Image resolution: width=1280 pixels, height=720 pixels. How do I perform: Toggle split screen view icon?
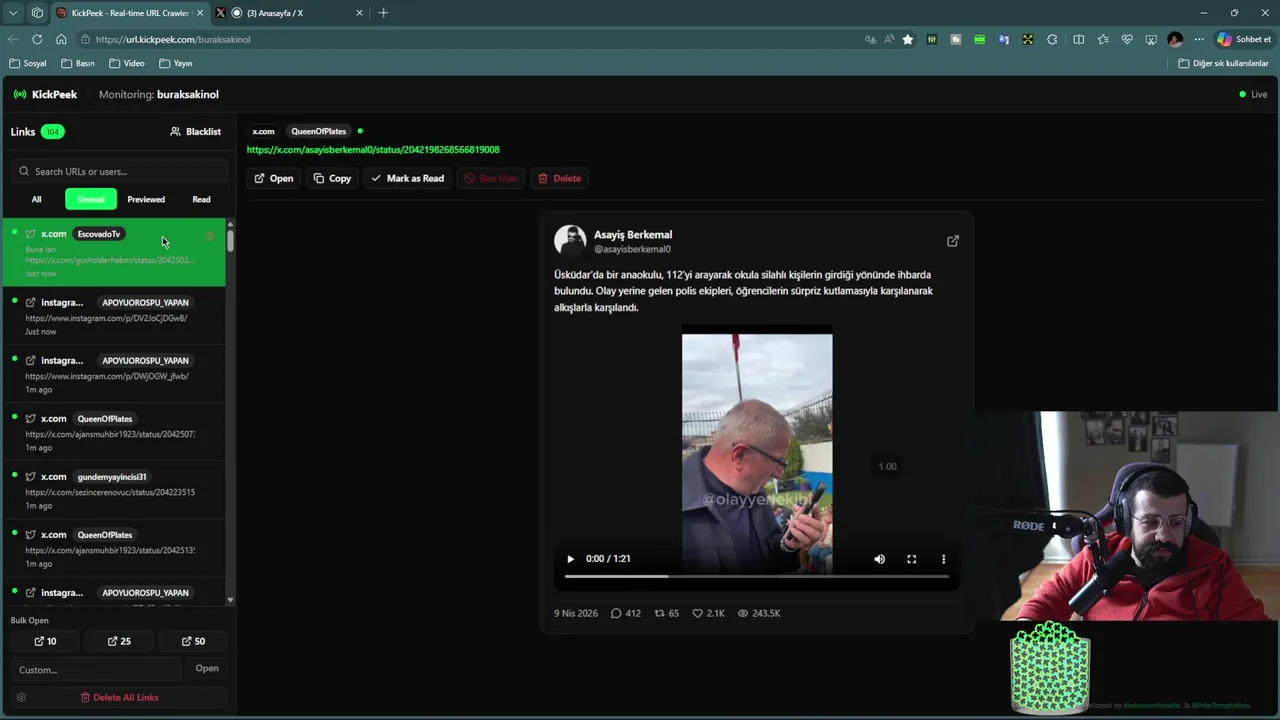(x=1078, y=39)
